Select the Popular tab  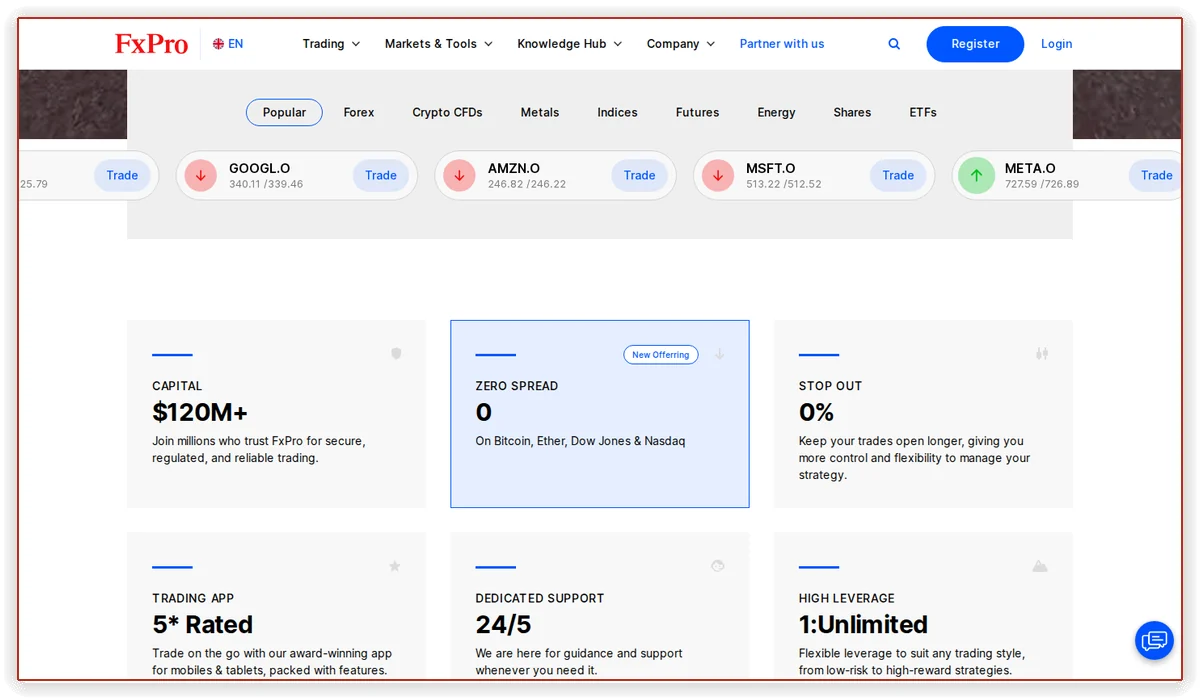[x=284, y=112]
